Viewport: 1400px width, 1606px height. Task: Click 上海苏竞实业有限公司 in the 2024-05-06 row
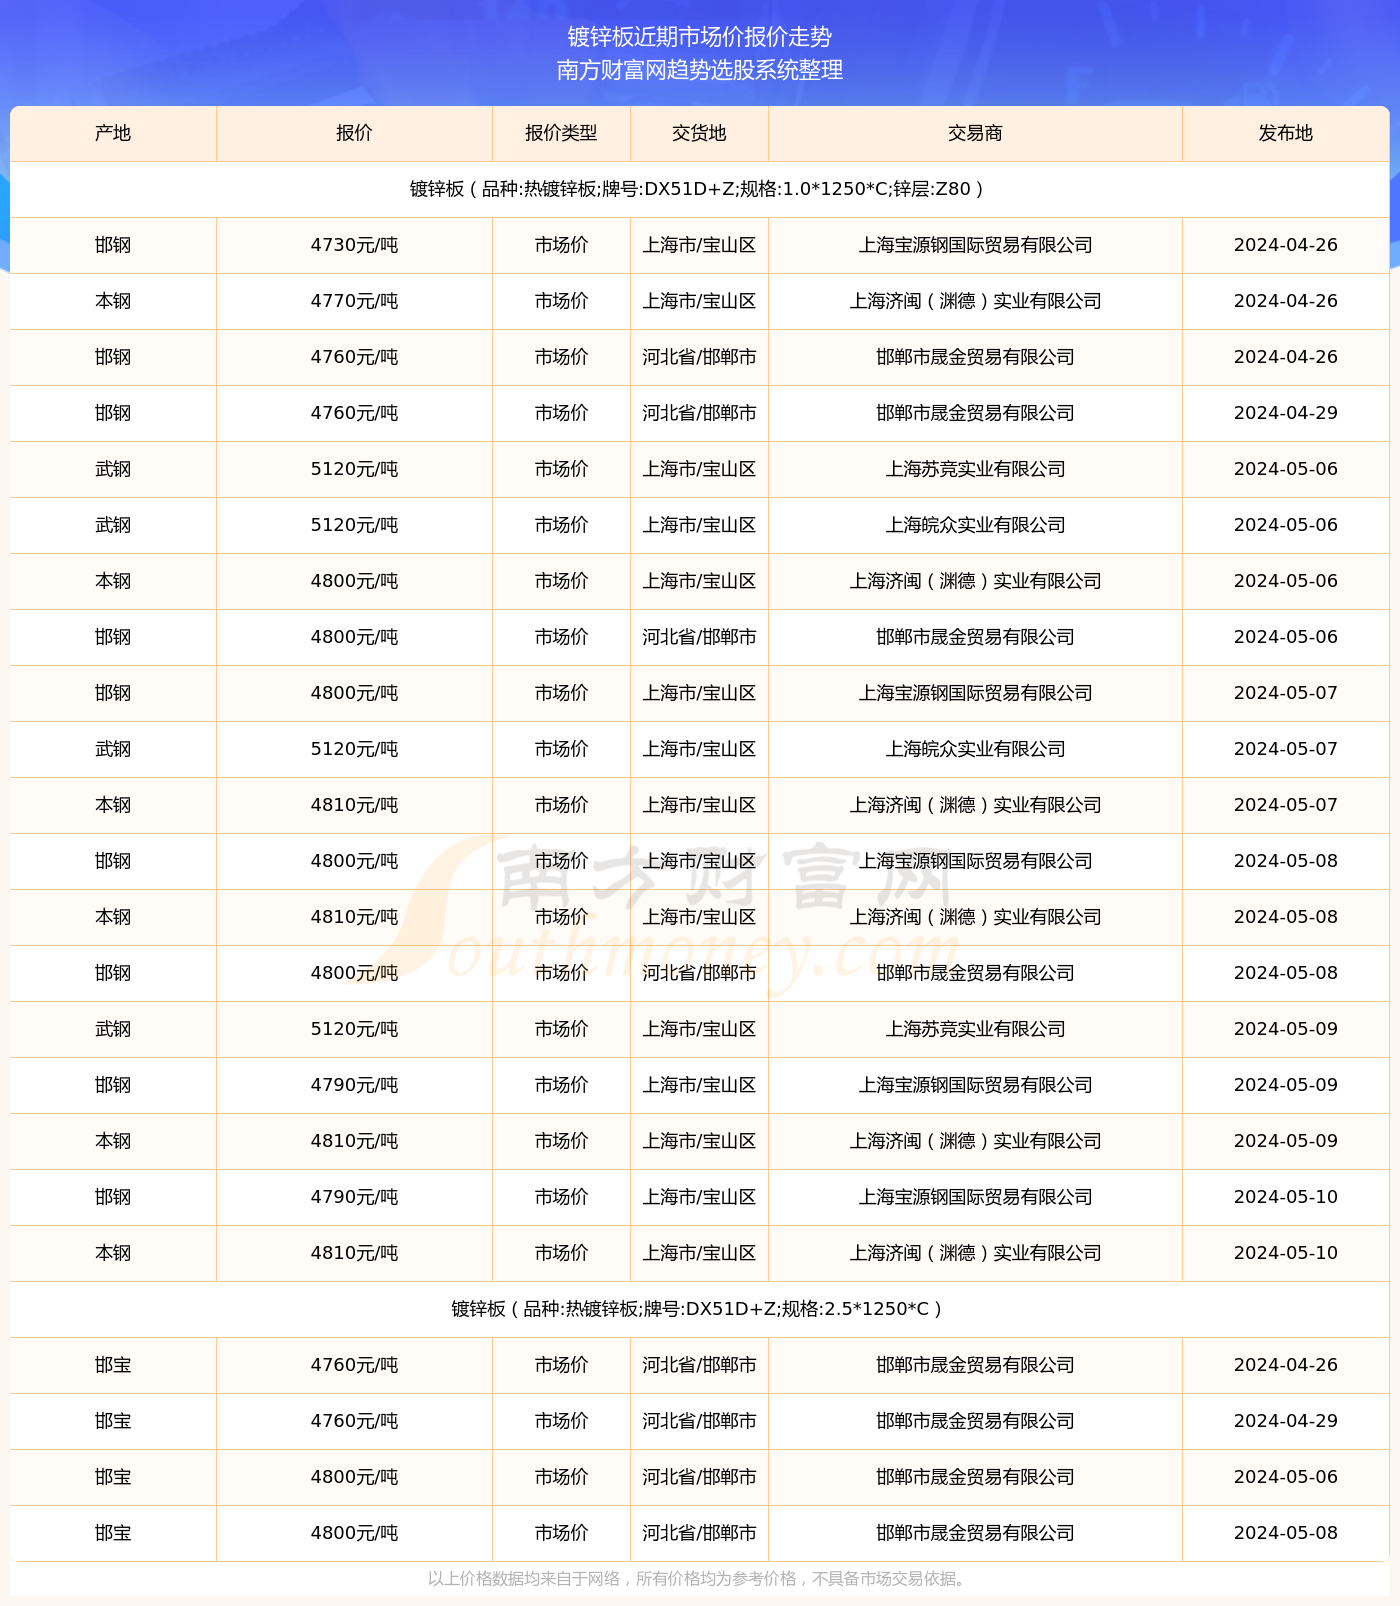click(975, 469)
